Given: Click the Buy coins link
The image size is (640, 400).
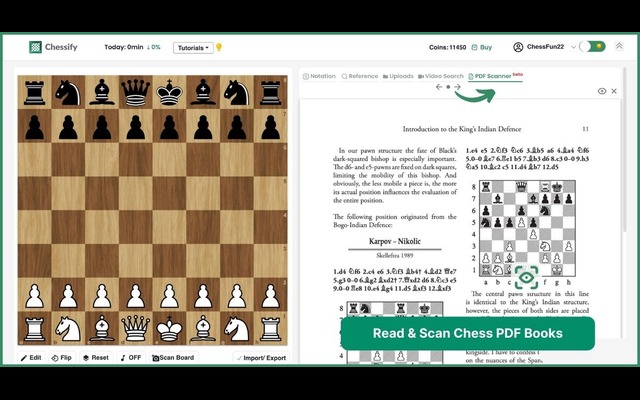Looking at the screenshot, I should click(x=482, y=47).
